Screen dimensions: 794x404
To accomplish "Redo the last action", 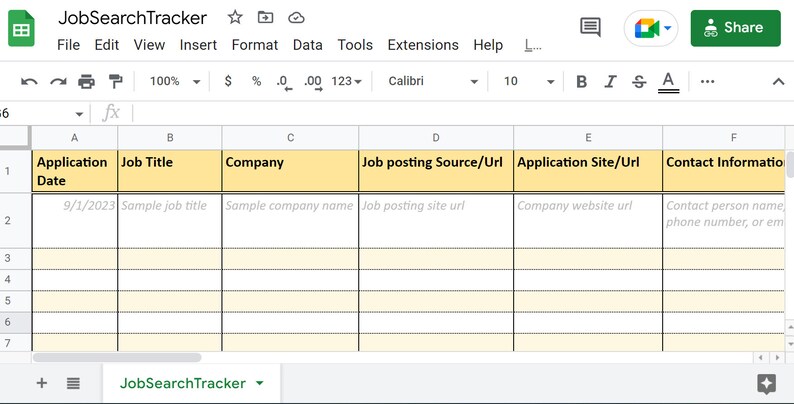I will pos(58,82).
